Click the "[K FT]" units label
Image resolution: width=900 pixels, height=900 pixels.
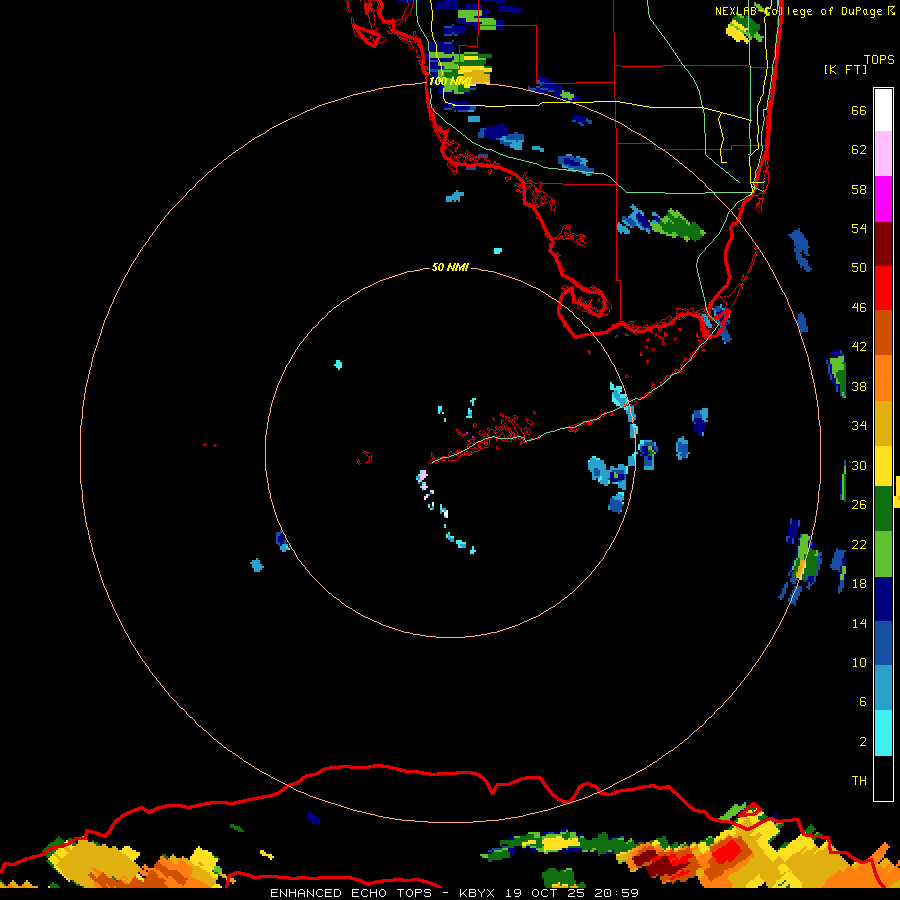click(845, 70)
